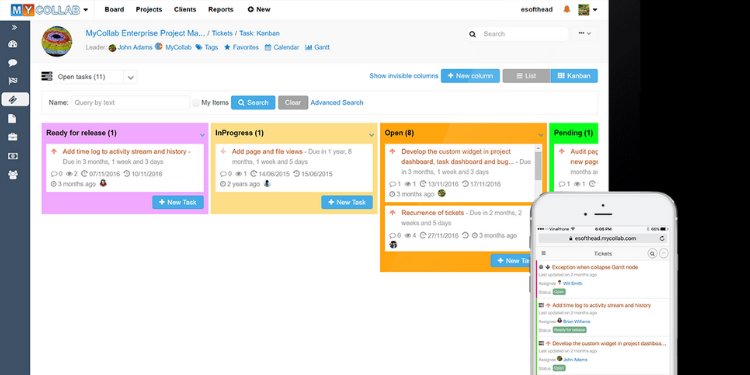
Task: Click phone Tickets search icon
Action: click(652, 254)
